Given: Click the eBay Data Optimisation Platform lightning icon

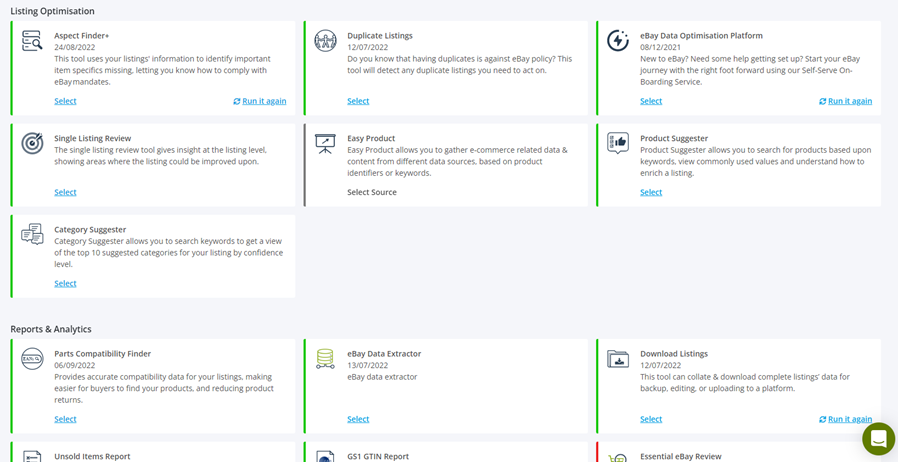Looking at the screenshot, I should [x=618, y=41].
